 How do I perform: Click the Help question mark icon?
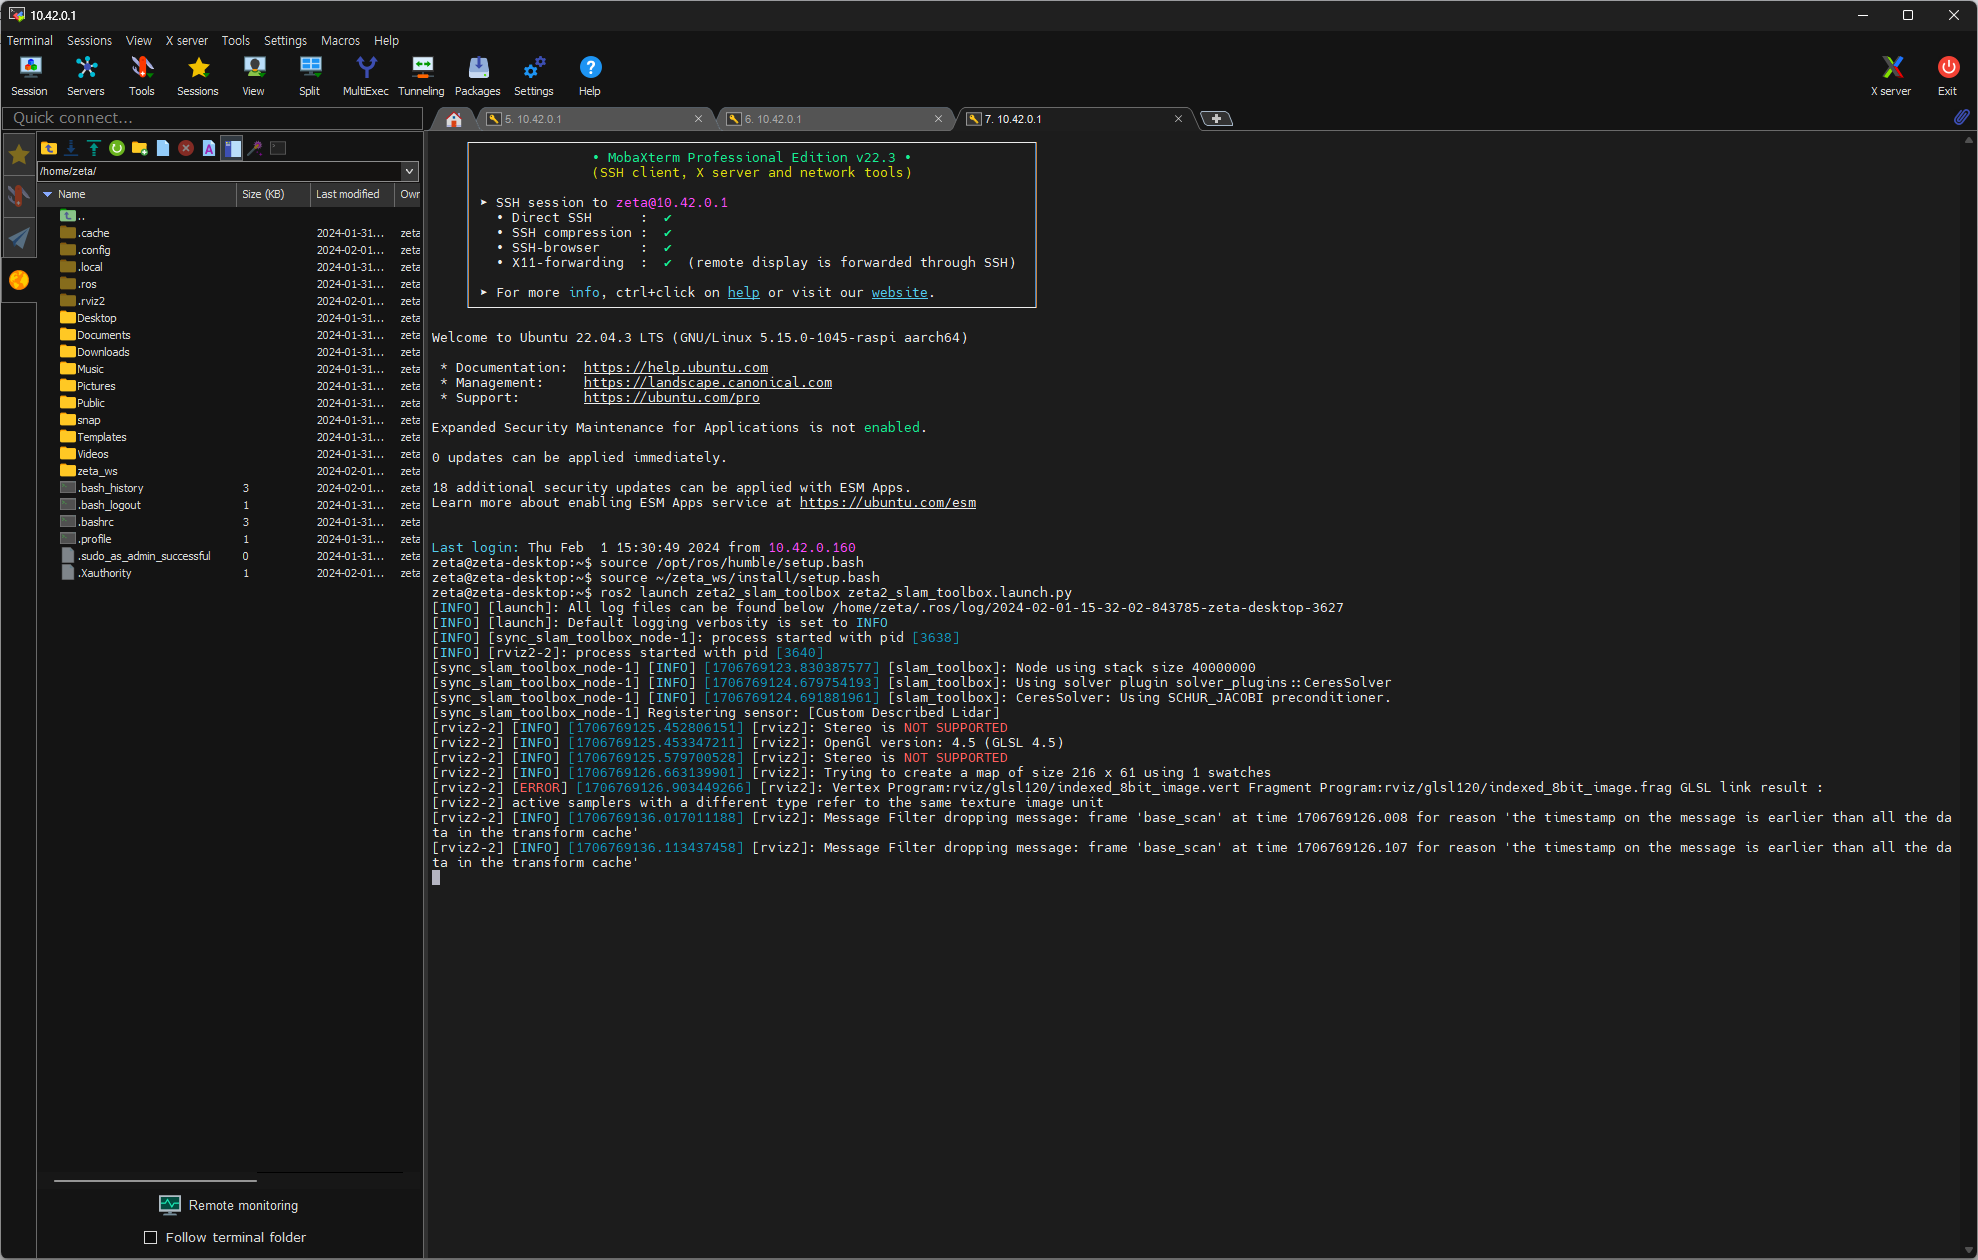(590, 76)
